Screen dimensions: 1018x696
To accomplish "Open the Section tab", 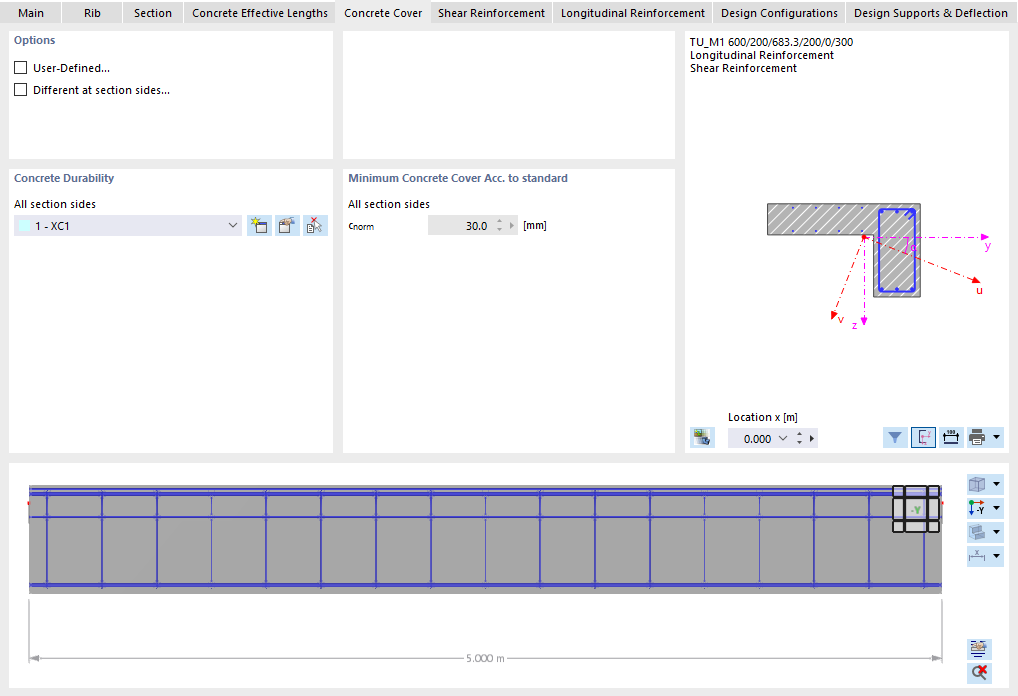I will tap(153, 12).
